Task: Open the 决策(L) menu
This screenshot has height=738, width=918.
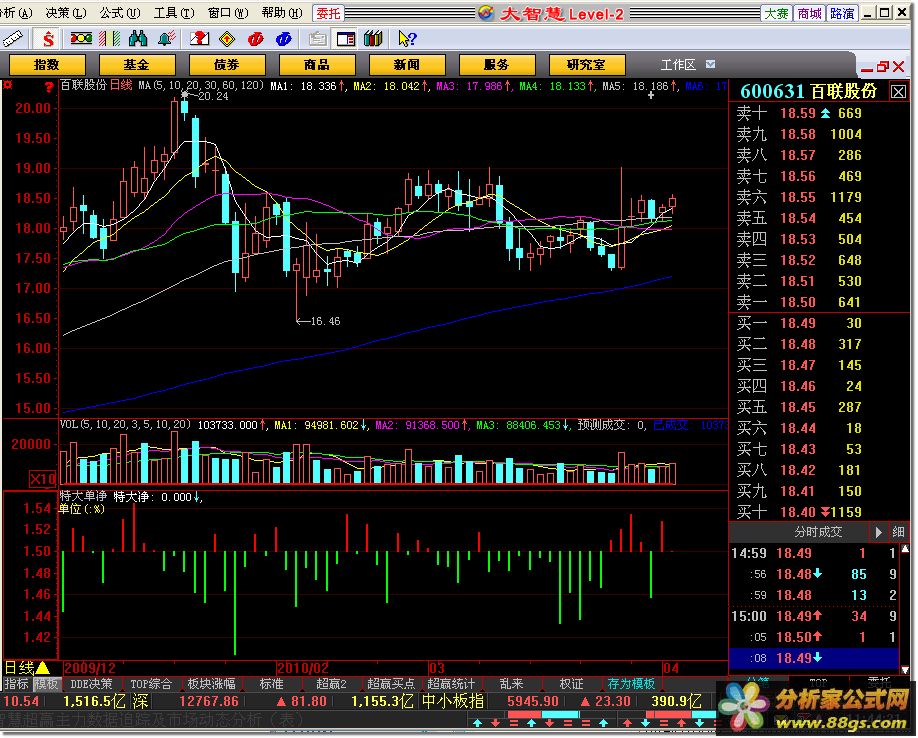Action: (66, 13)
